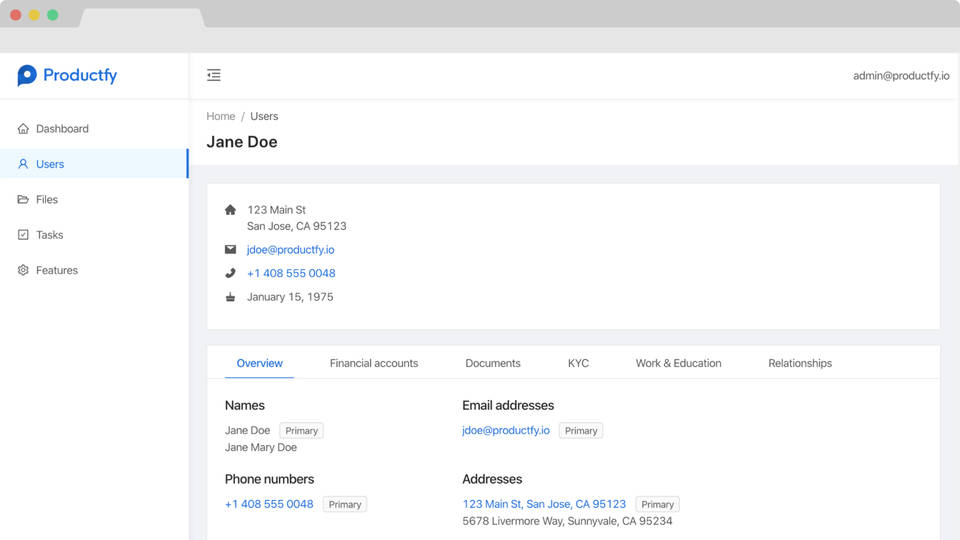This screenshot has height=540, width=960.
Task: Open the Relationships tab
Action: coord(799,363)
